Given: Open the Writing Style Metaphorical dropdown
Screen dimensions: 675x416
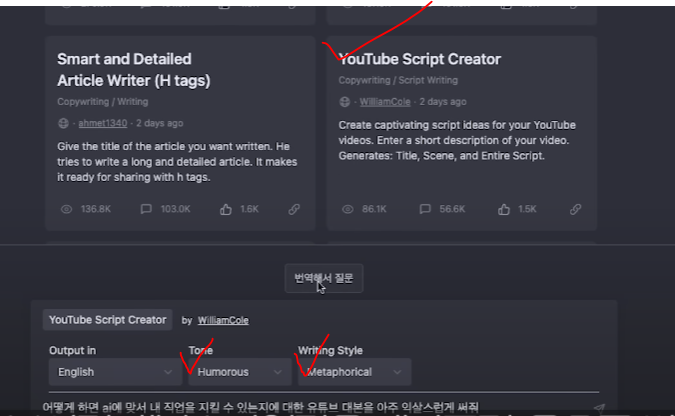Looking at the screenshot, I should [354, 372].
